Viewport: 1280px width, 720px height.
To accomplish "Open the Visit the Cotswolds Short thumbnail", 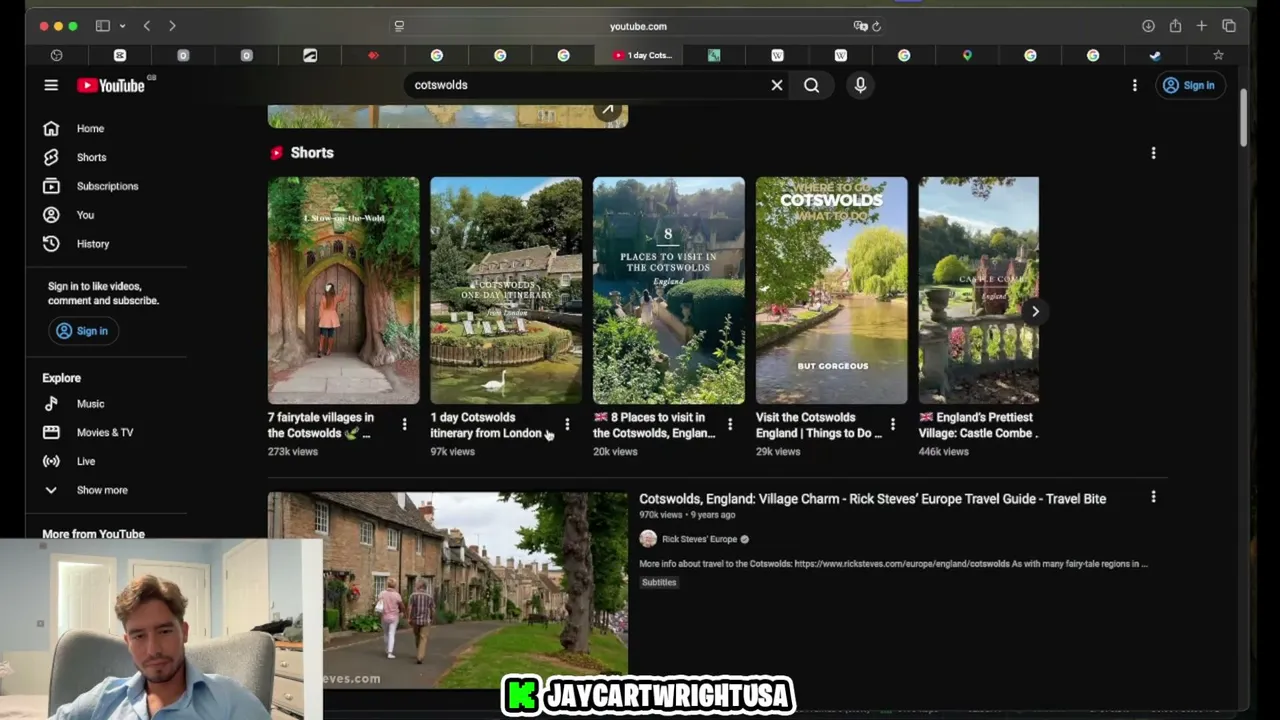I will click(832, 290).
